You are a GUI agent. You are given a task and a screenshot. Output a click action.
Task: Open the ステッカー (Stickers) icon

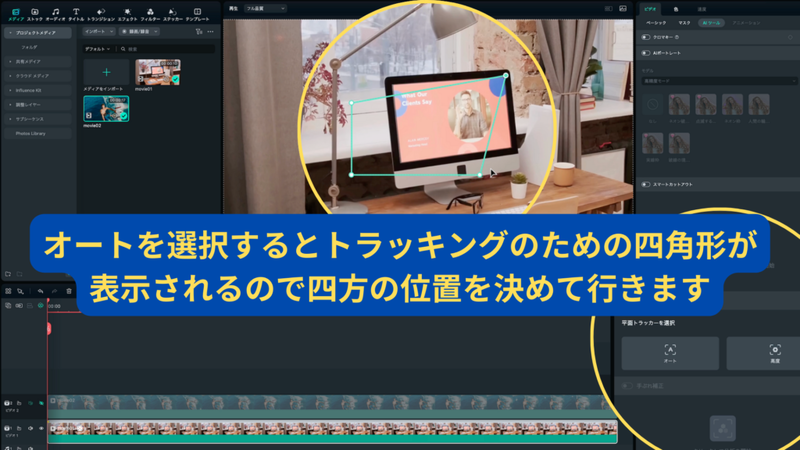coord(172,14)
